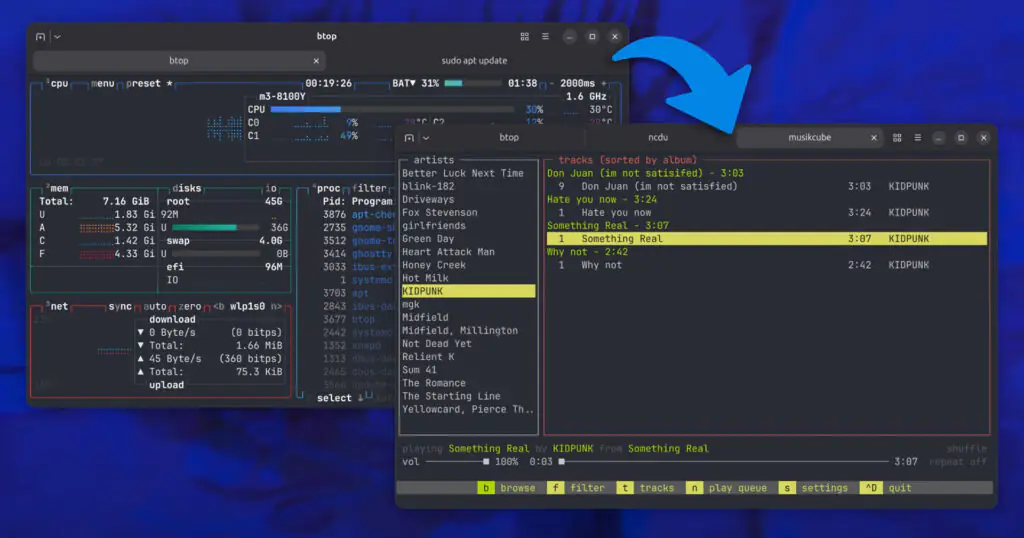Image resolution: width=1024 pixels, height=538 pixels.
Task: Click tab overview grid icon in btop window
Action: [524, 37]
